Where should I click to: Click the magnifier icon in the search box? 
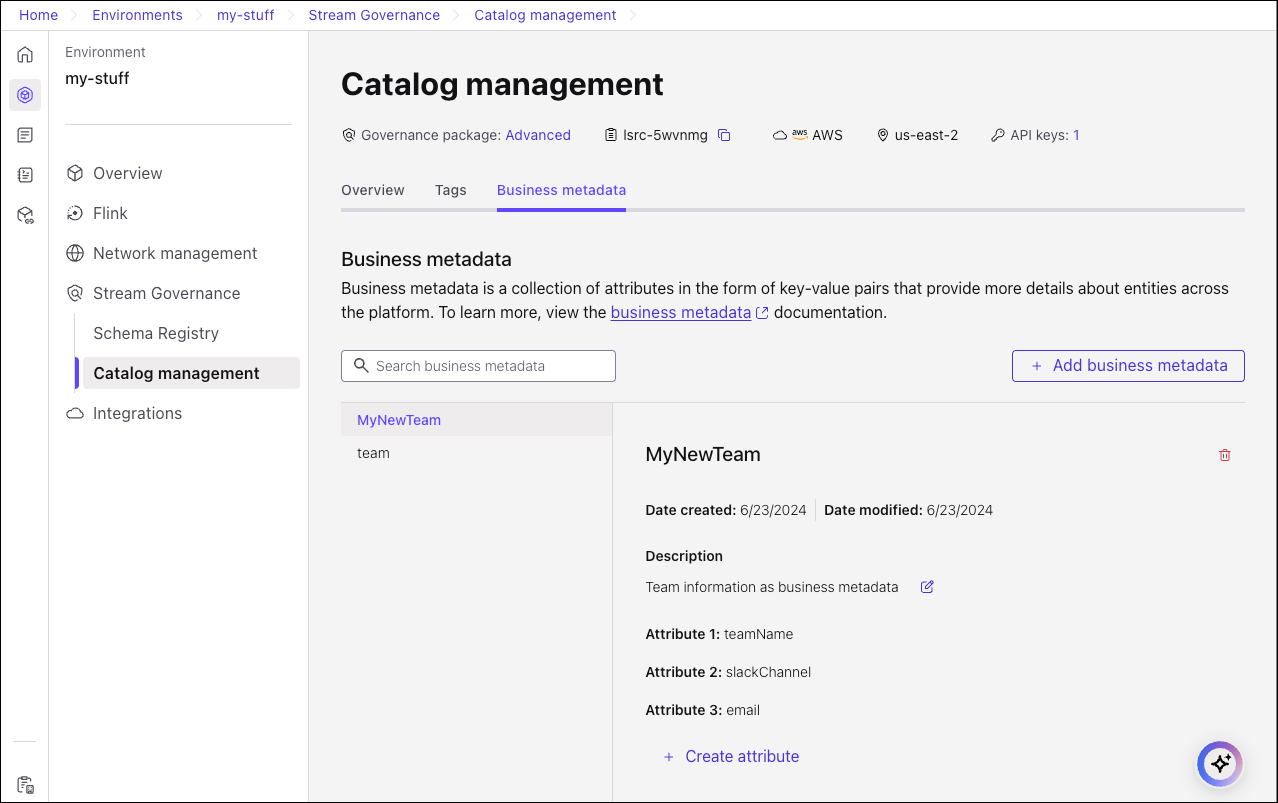361,366
